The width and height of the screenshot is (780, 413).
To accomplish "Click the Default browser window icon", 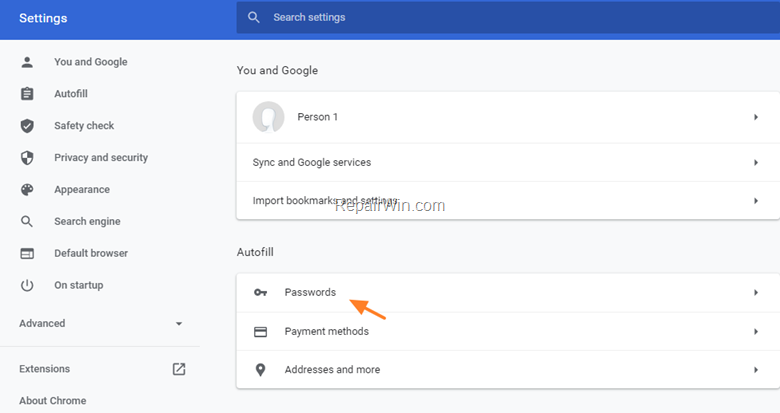I will [27, 253].
